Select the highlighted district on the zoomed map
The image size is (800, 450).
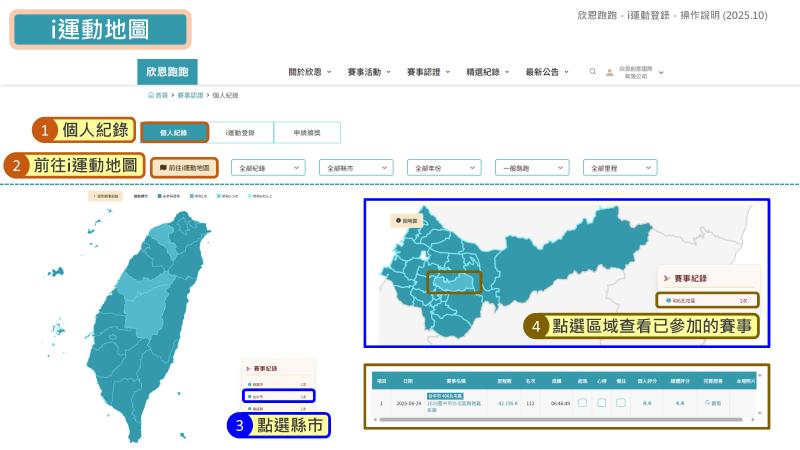click(453, 283)
